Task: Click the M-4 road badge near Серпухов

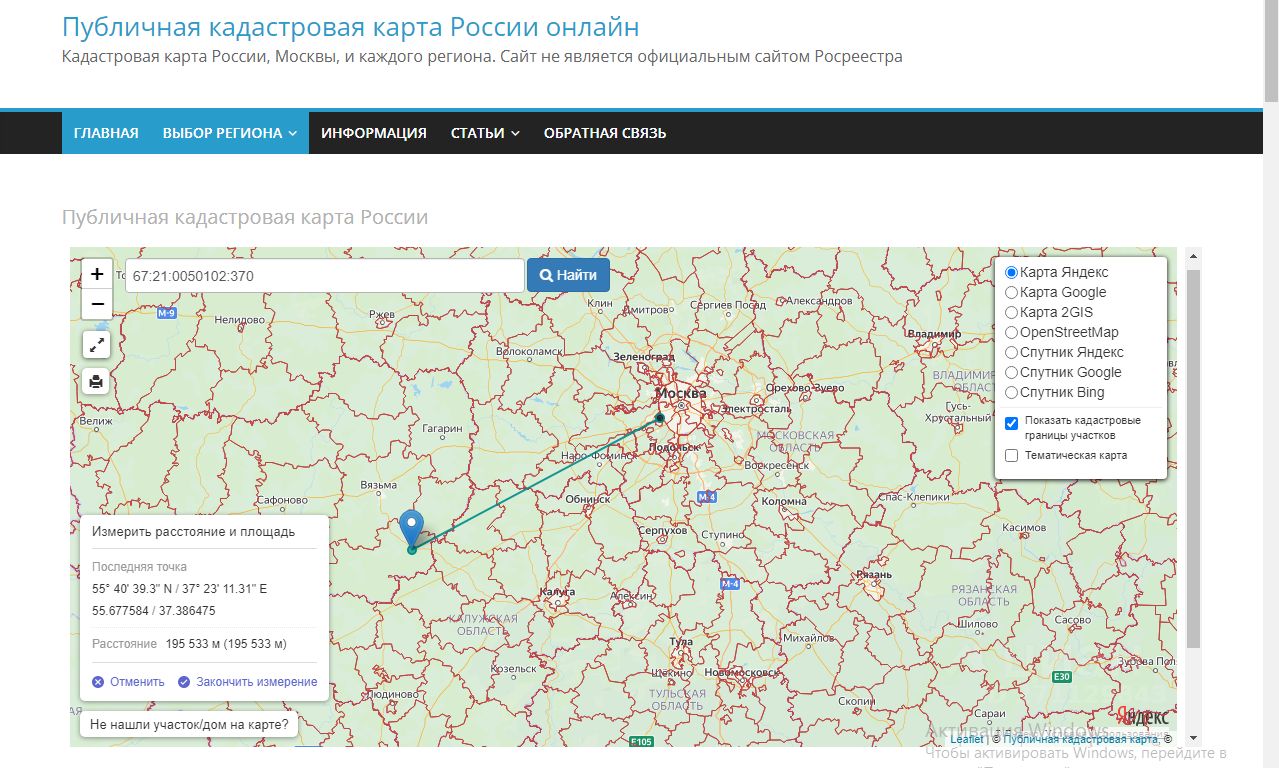Action: [x=707, y=497]
